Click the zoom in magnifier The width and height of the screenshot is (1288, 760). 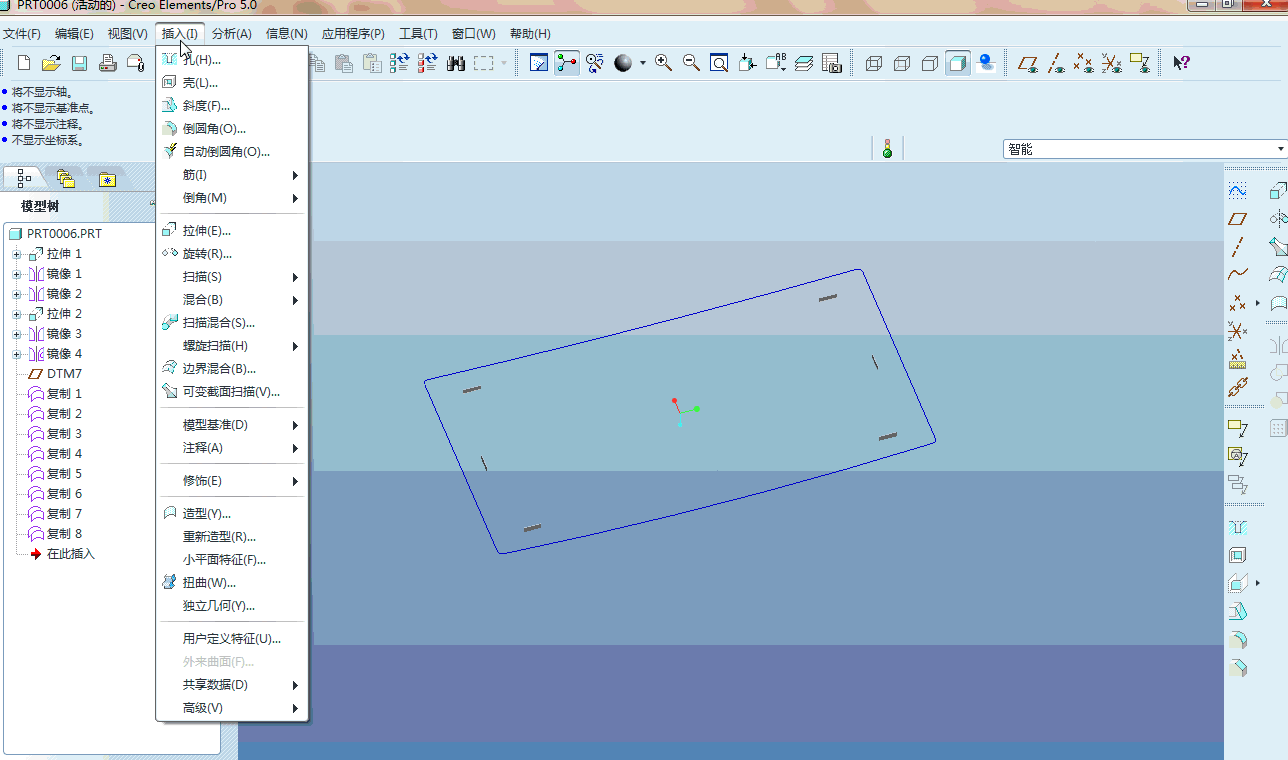click(x=663, y=63)
